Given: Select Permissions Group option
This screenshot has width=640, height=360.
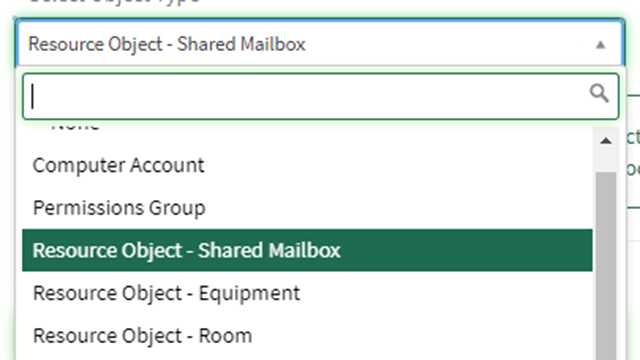Looking at the screenshot, I should click(x=307, y=208).
